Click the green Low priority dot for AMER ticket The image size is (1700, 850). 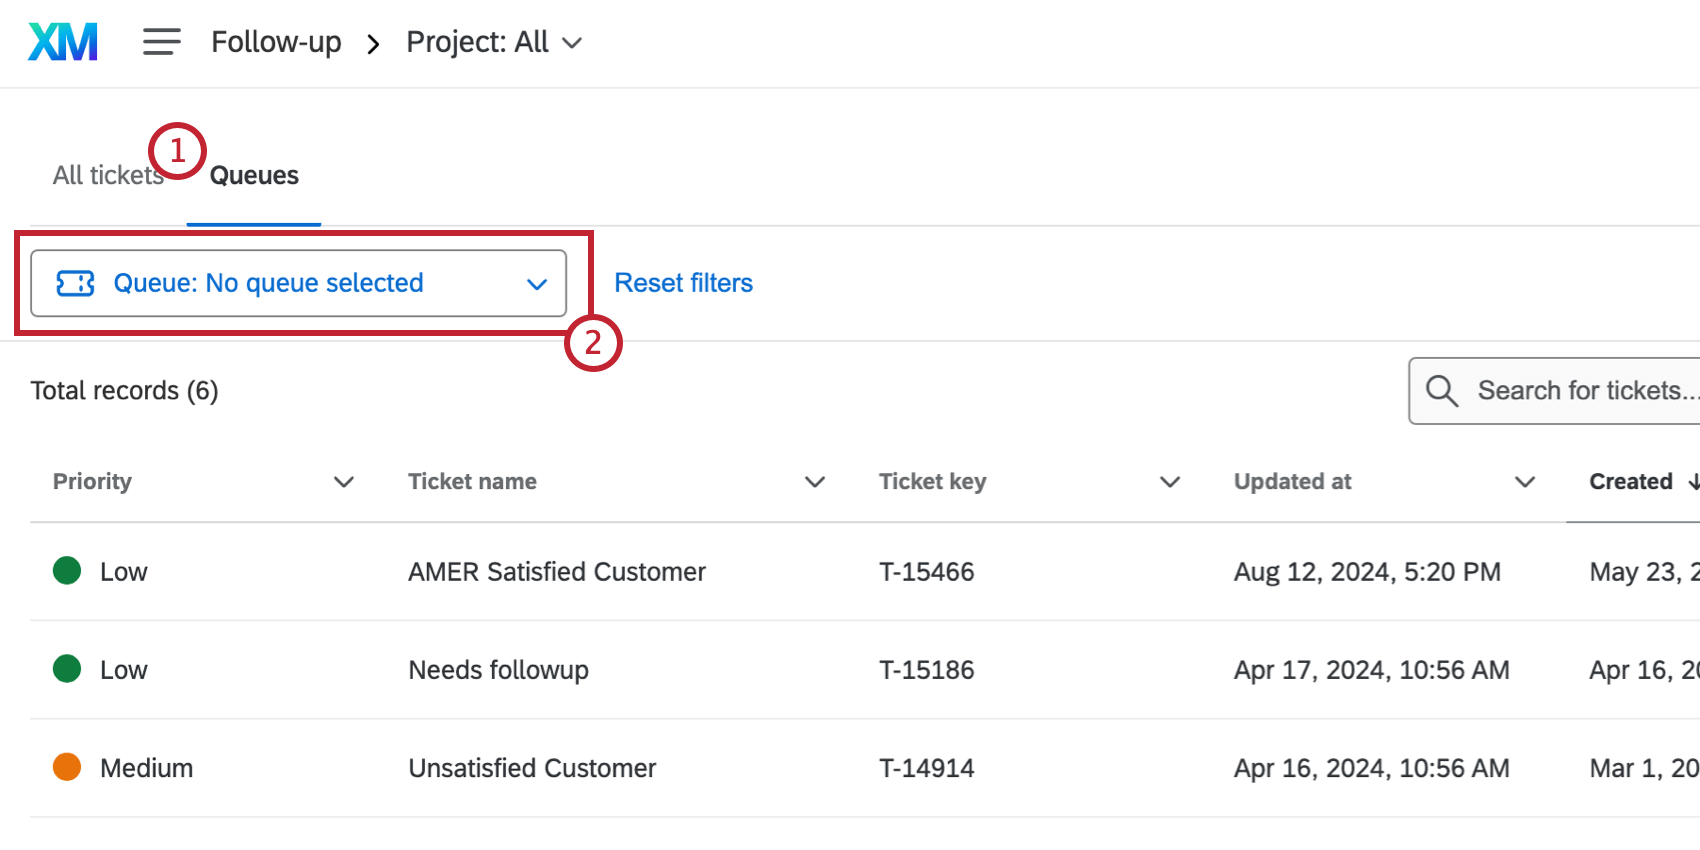pyautogui.click(x=67, y=571)
